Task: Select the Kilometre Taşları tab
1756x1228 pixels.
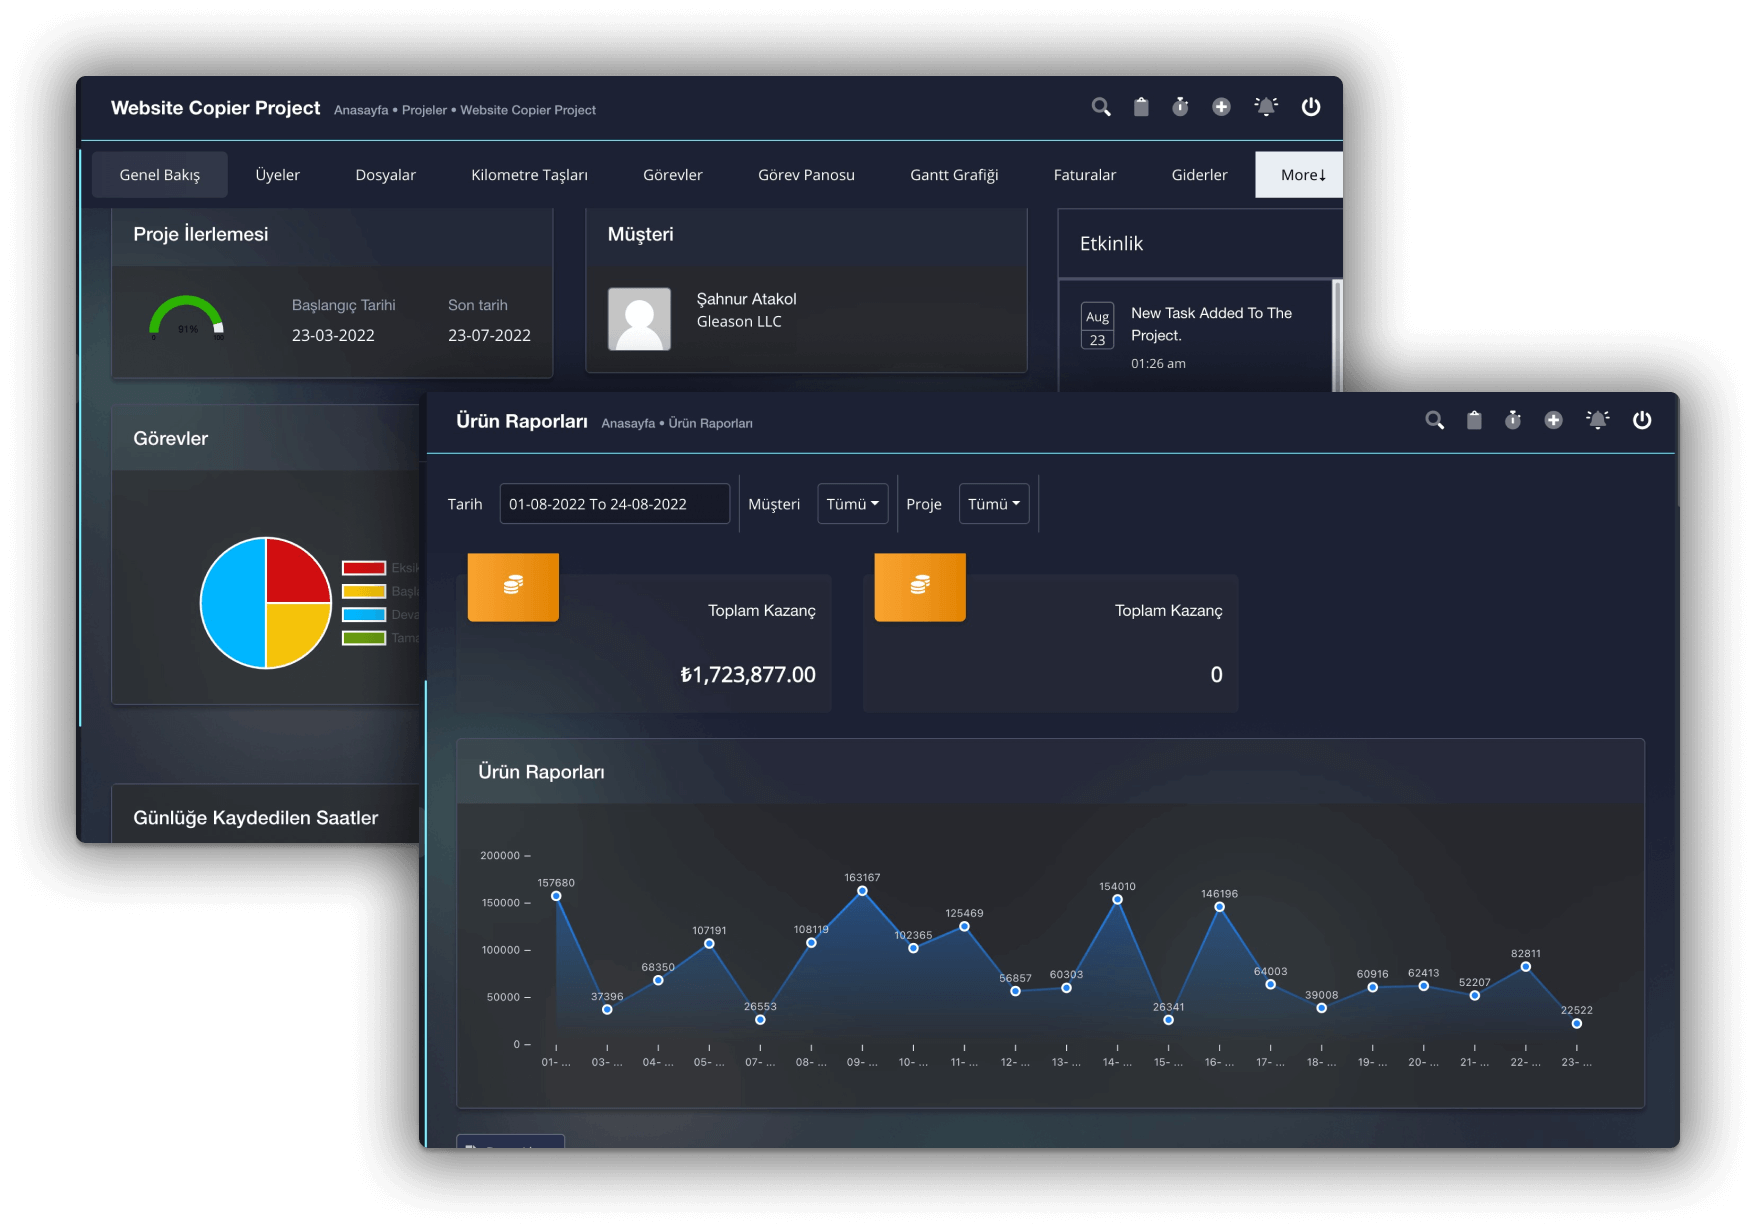Action: pyautogui.click(x=529, y=175)
